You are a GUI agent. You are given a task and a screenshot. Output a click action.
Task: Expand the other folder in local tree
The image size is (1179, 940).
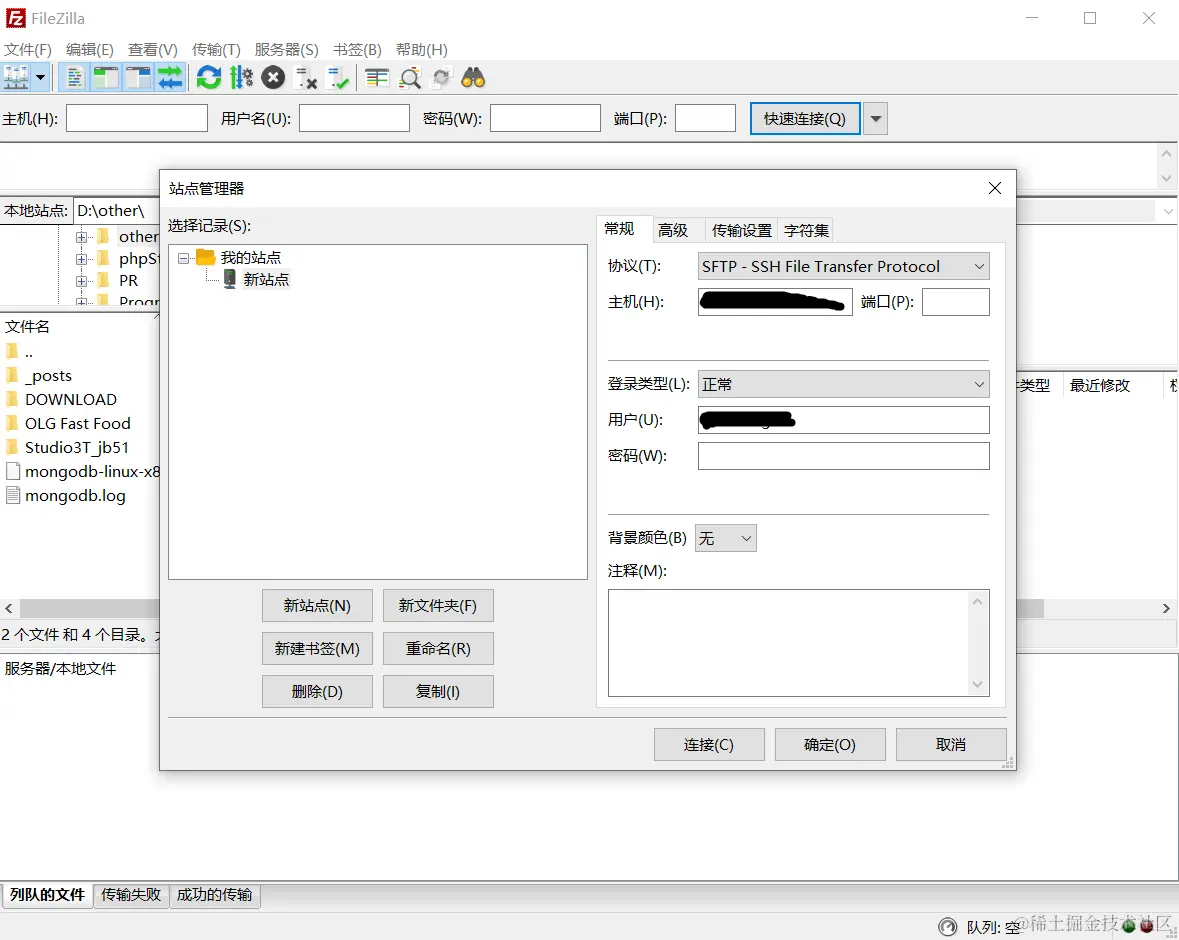(x=81, y=237)
